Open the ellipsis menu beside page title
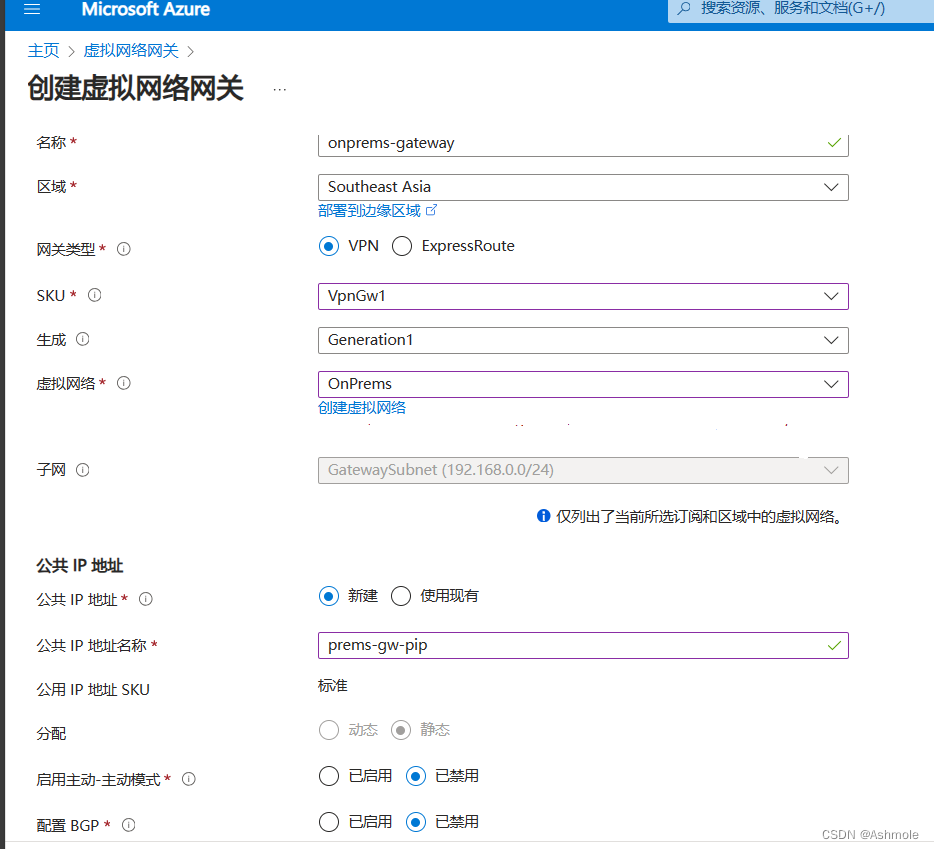Viewport: 934px width, 849px height. [x=279, y=89]
